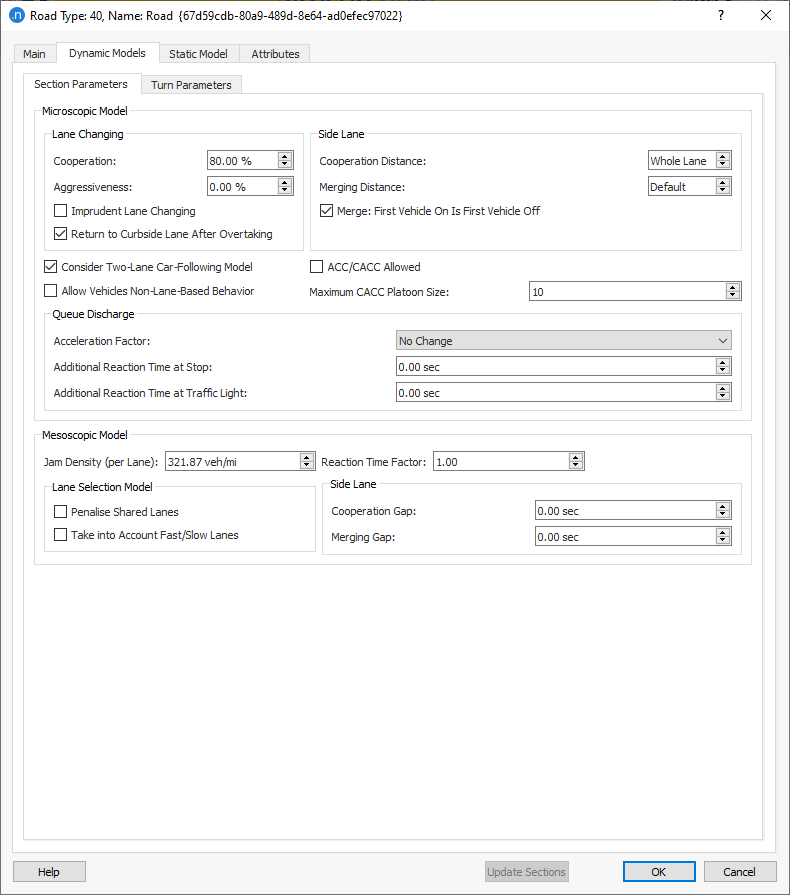Select the Section Parameters sub-tab
The image size is (790, 895).
click(x=81, y=84)
